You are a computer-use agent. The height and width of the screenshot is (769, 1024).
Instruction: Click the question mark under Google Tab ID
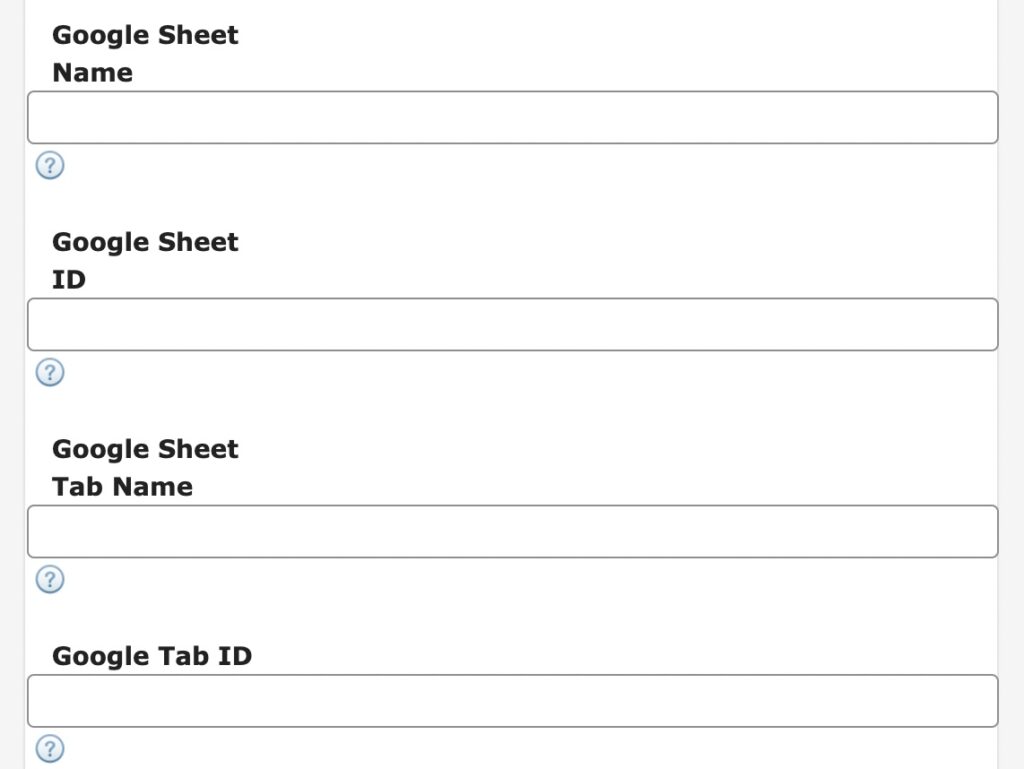pyautogui.click(x=50, y=748)
